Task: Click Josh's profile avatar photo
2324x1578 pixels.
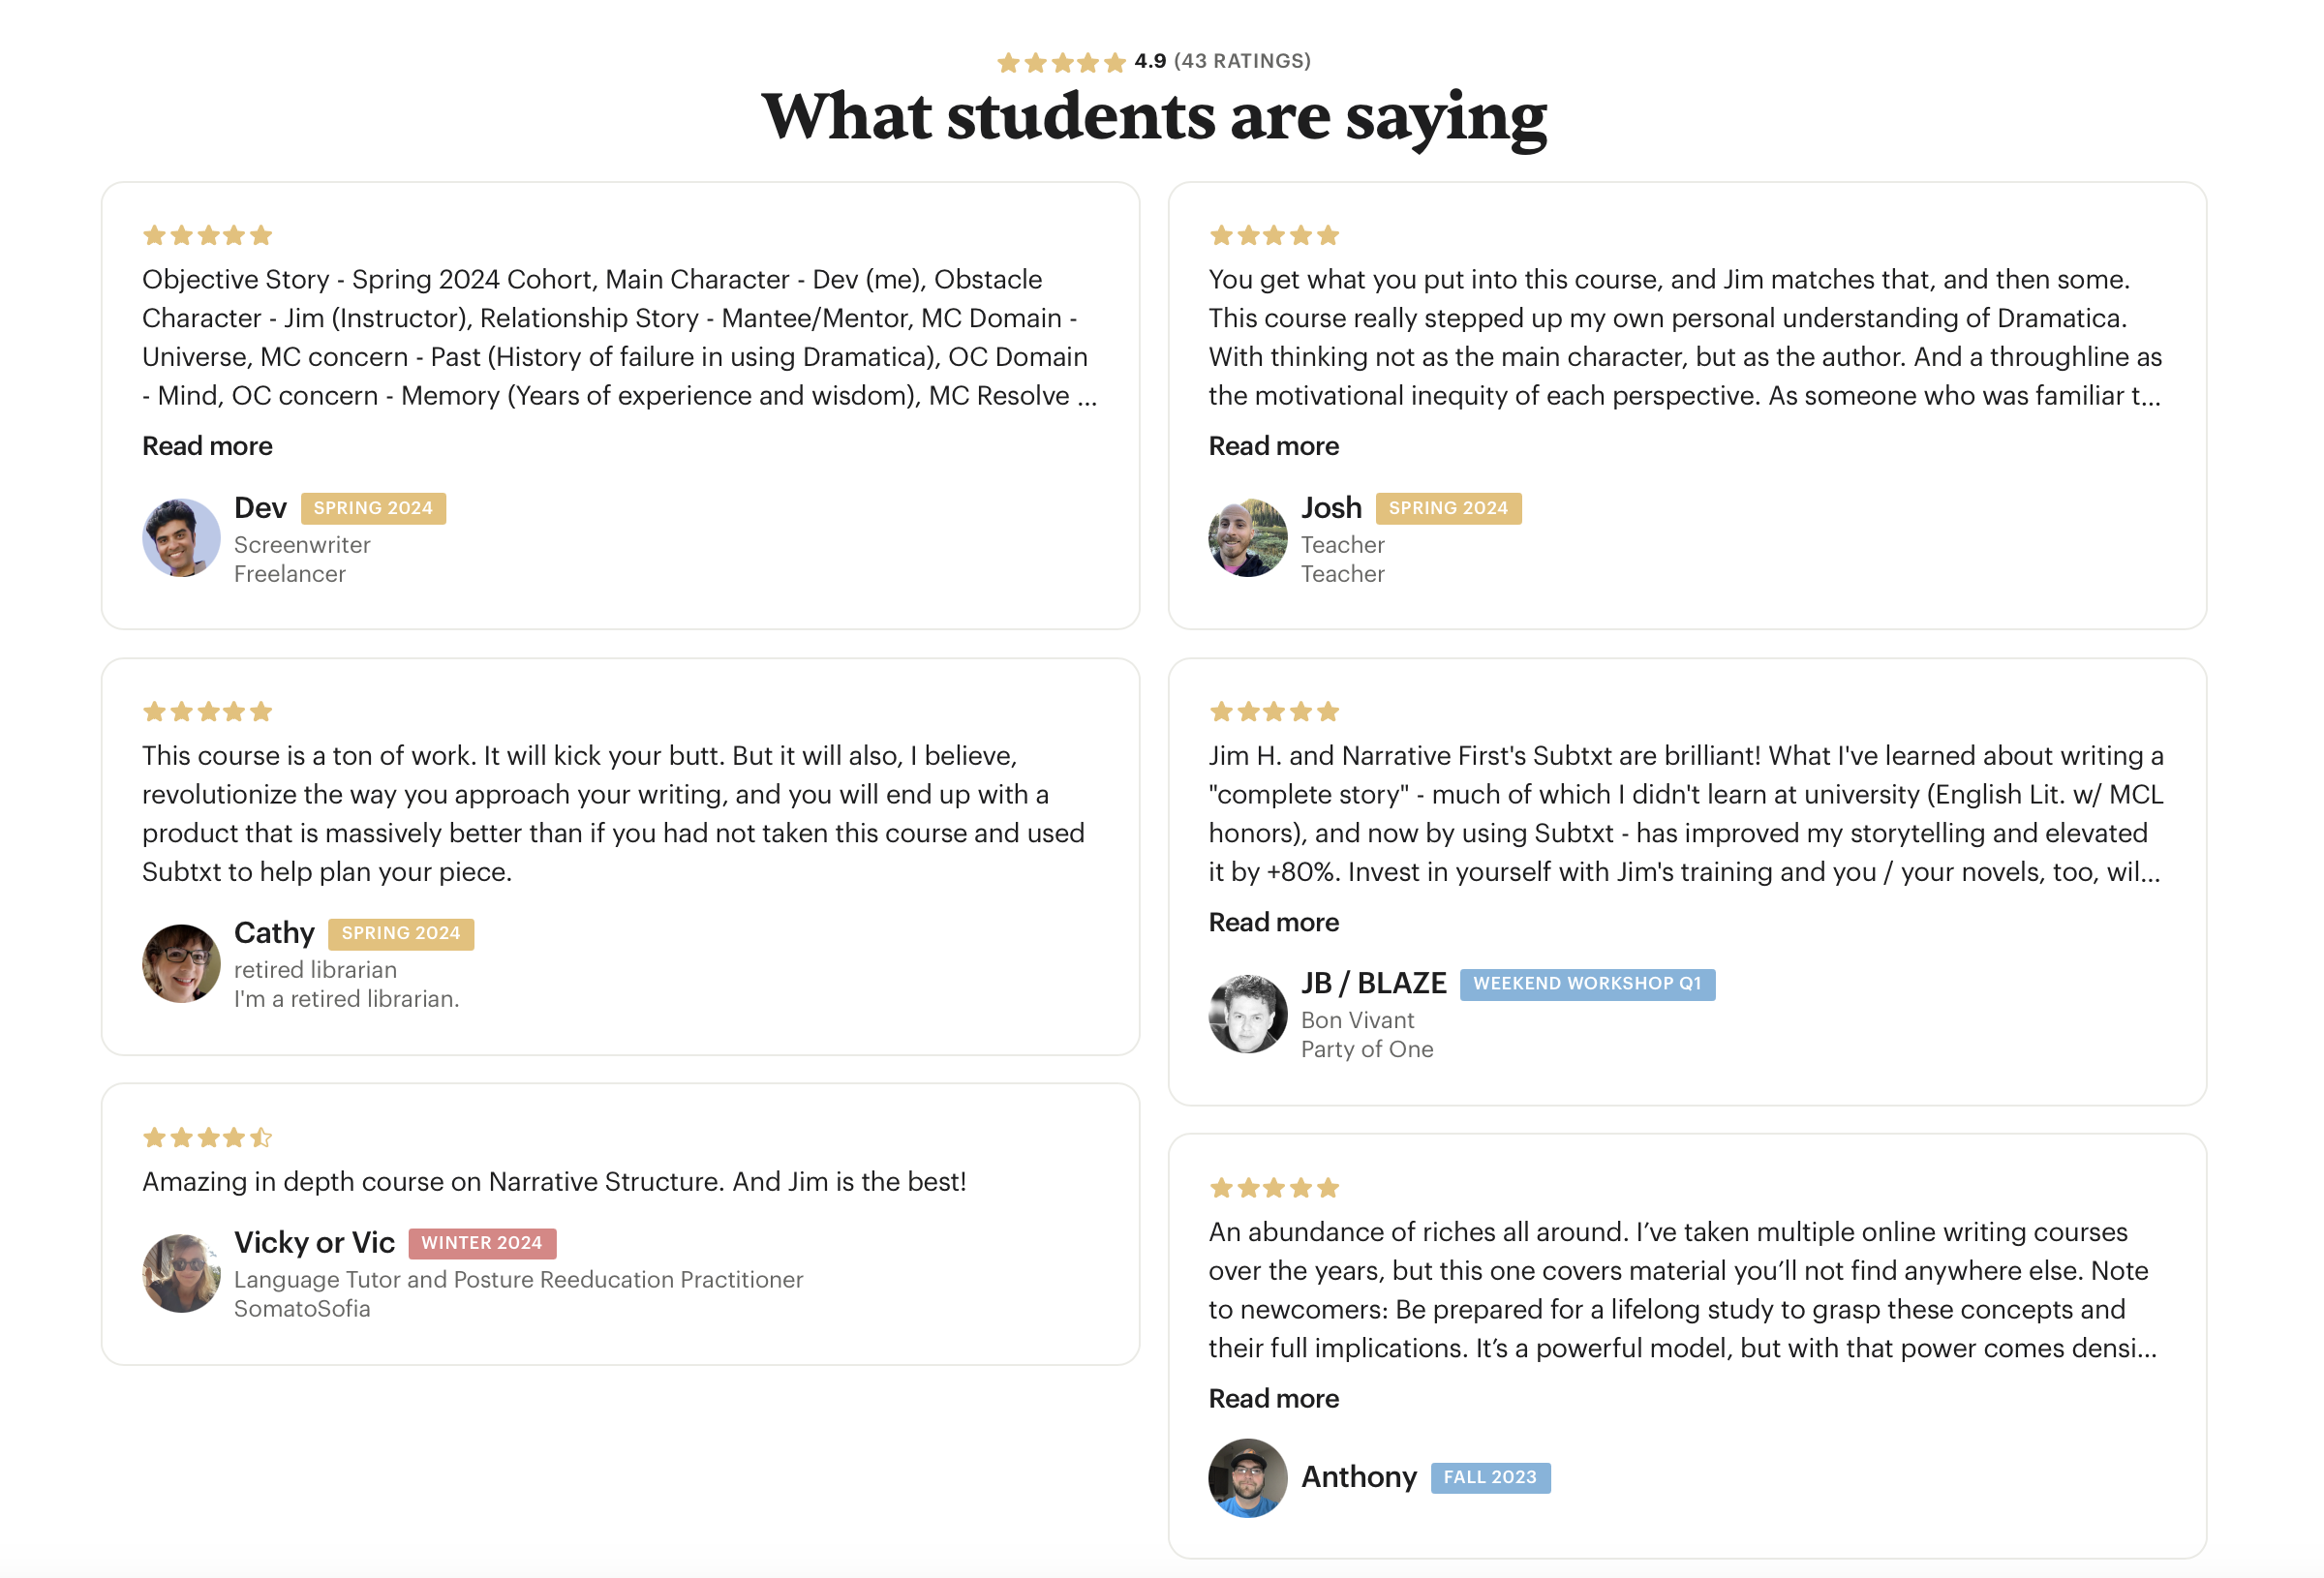Action: tap(1247, 538)
